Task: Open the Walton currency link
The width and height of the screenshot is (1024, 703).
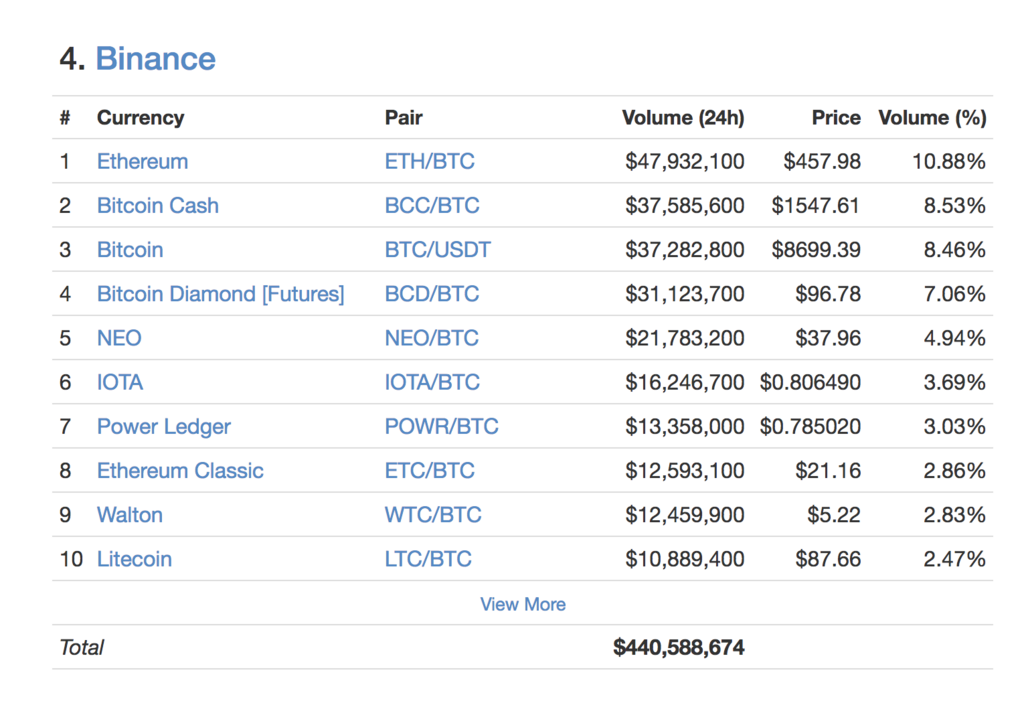Action: [130, 515]
